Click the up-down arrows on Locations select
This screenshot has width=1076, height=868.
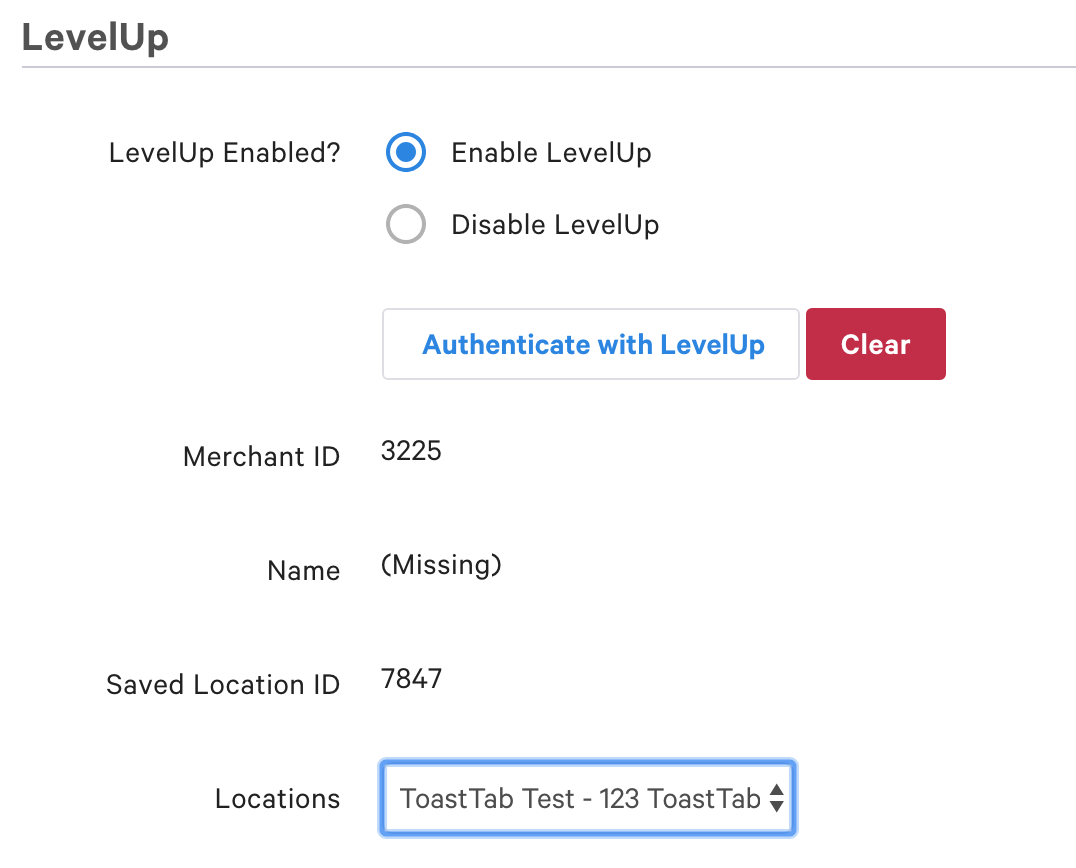coord(776,798)
